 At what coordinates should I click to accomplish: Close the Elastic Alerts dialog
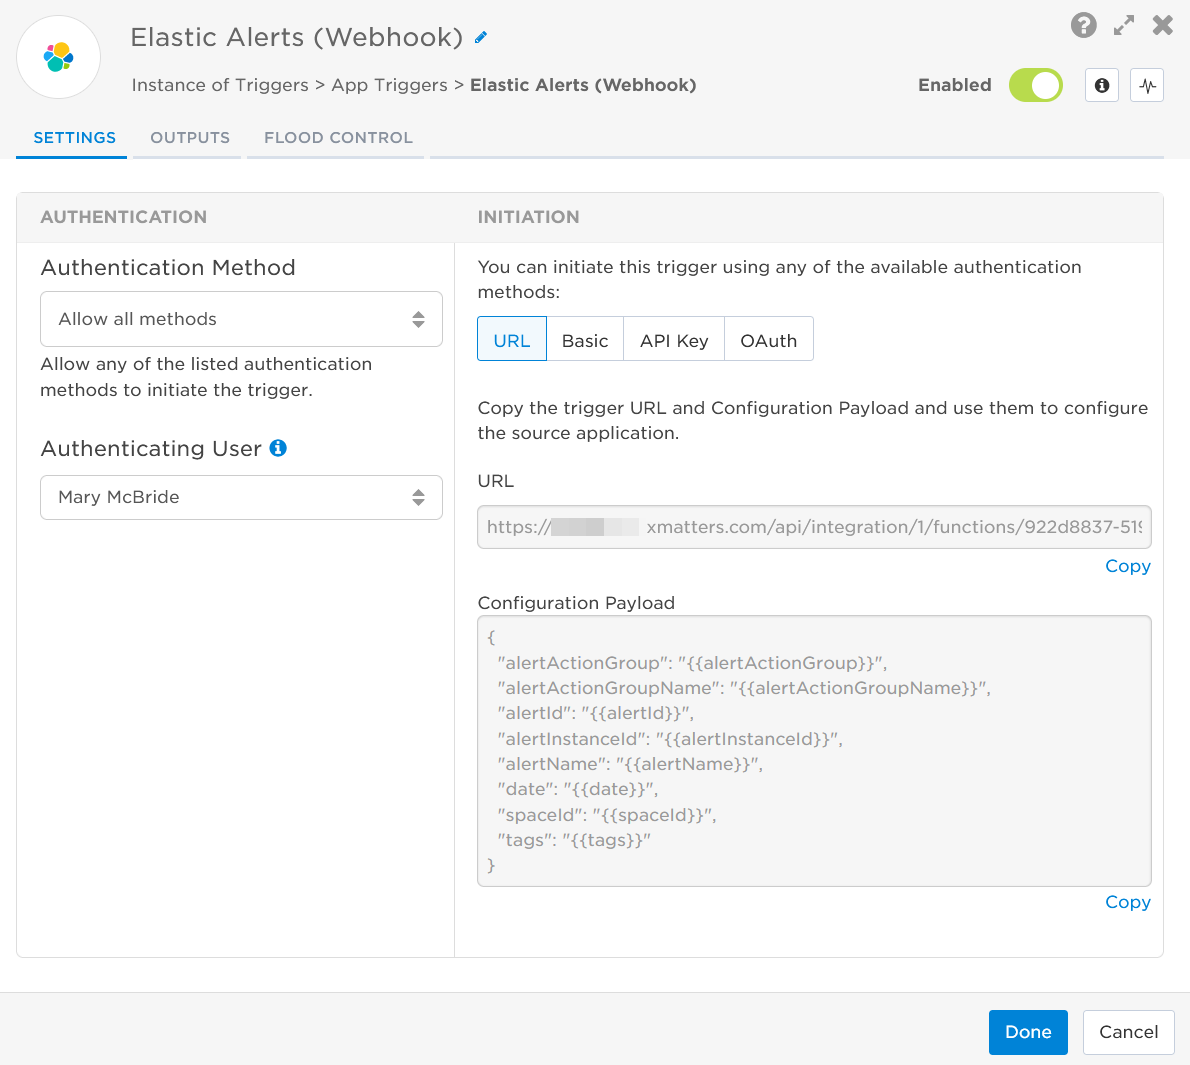pos(1163,25)
